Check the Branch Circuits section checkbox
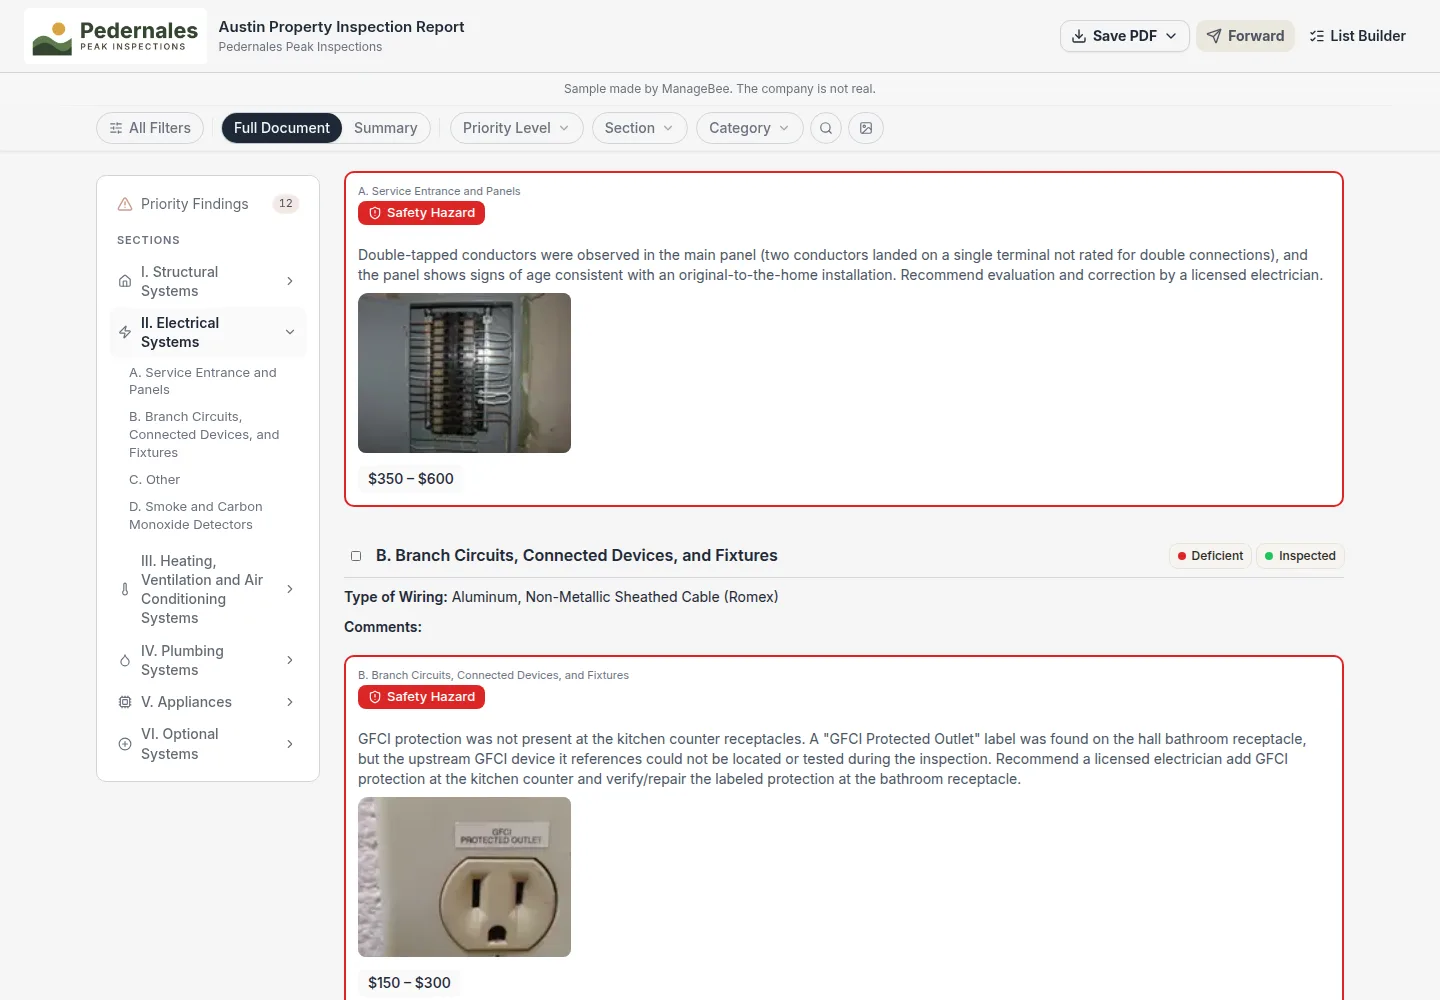1440x1000 pixels. pos(356,556)
